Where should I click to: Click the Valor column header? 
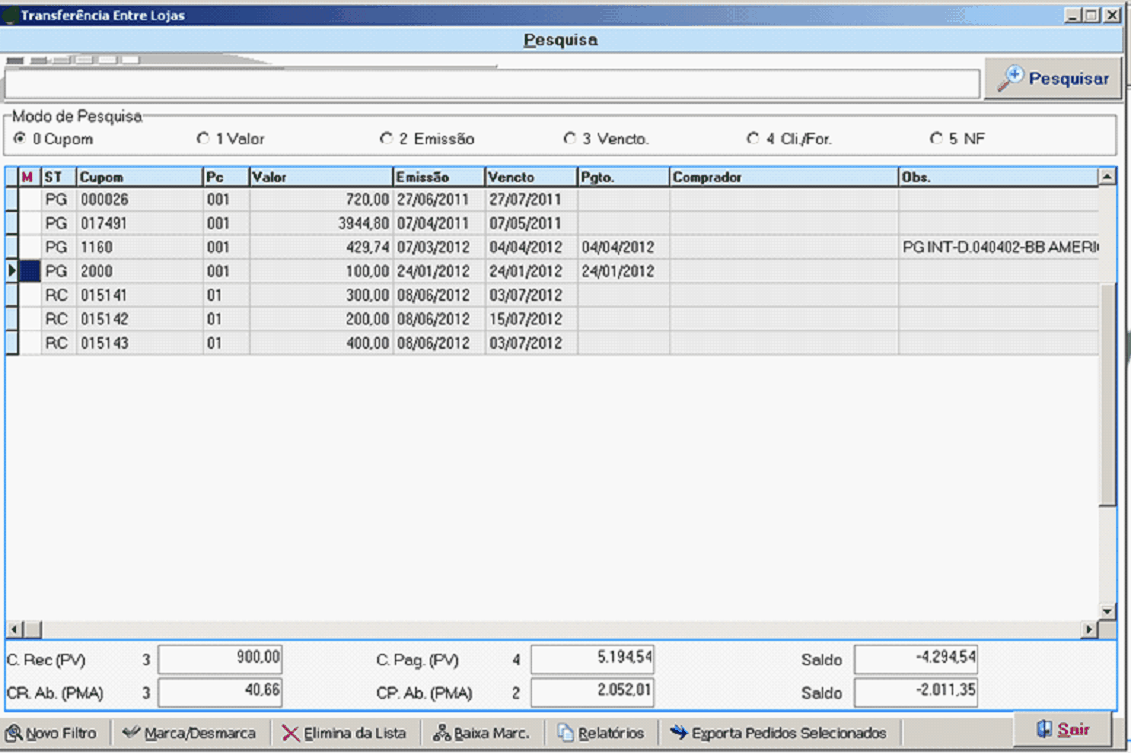coord(320,177)
